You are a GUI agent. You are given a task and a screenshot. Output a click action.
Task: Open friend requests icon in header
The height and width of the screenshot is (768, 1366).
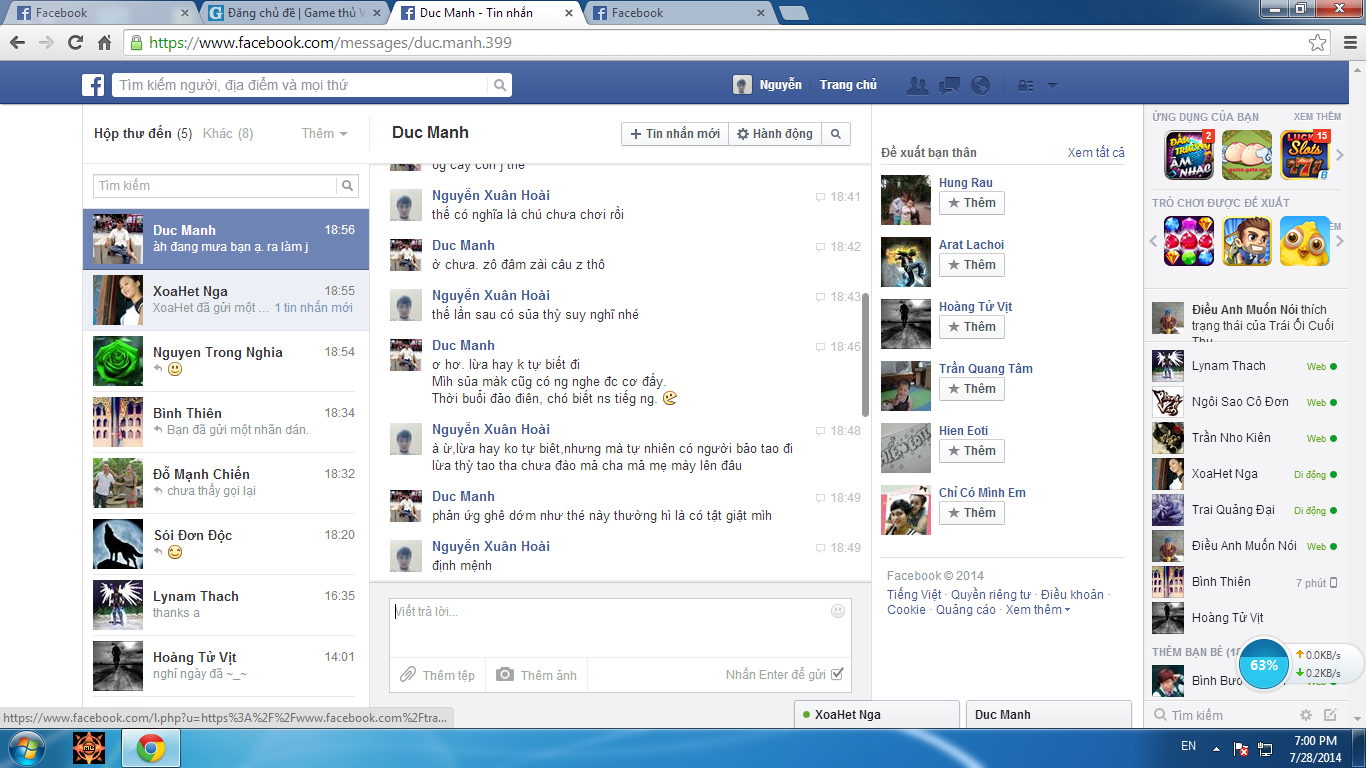[x=917, y=85]
